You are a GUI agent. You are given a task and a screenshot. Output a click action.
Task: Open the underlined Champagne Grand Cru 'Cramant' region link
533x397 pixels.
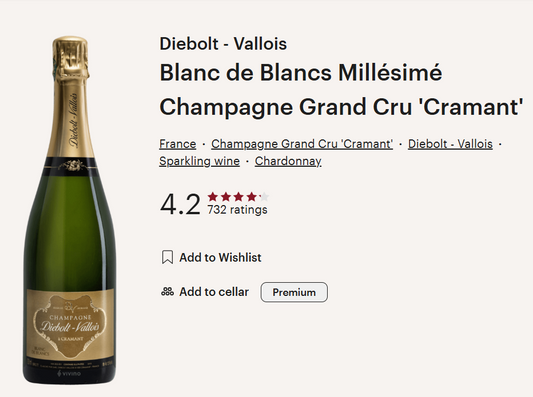(302, 144)
